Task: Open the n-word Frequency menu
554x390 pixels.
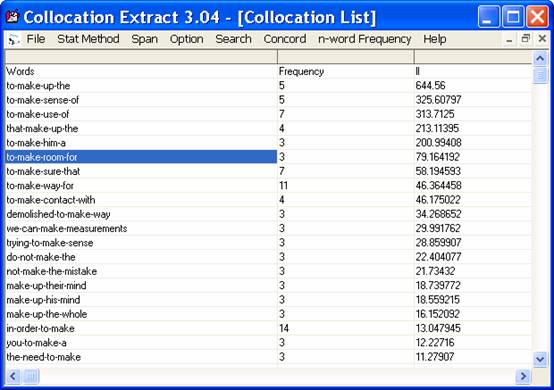Action: coord(365,39)
